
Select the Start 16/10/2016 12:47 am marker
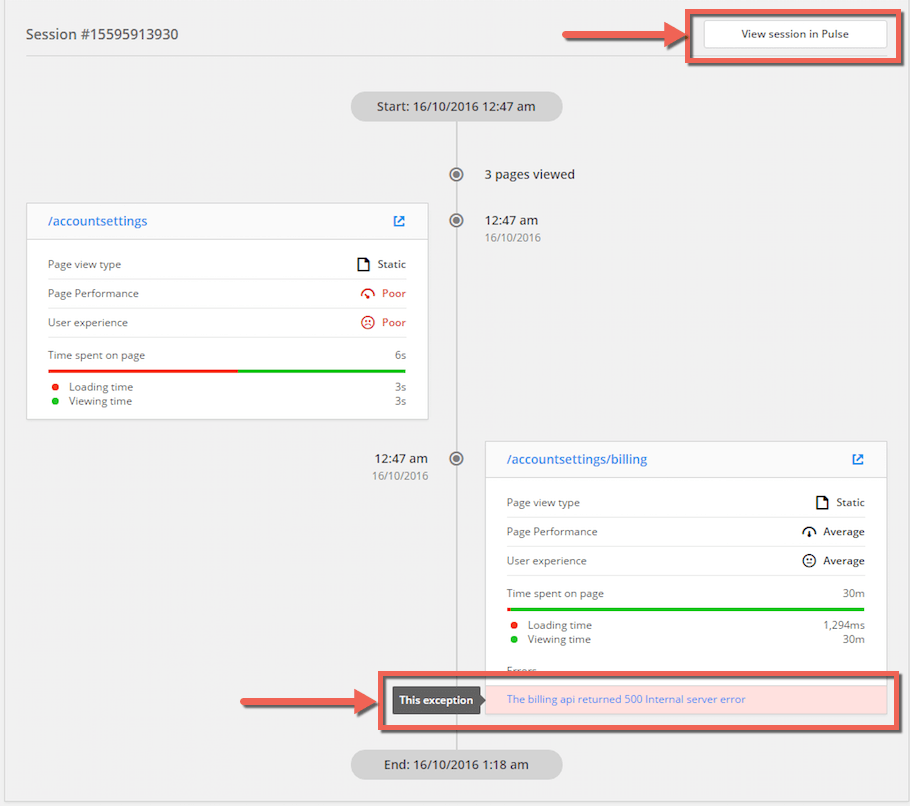click(456, 106)
